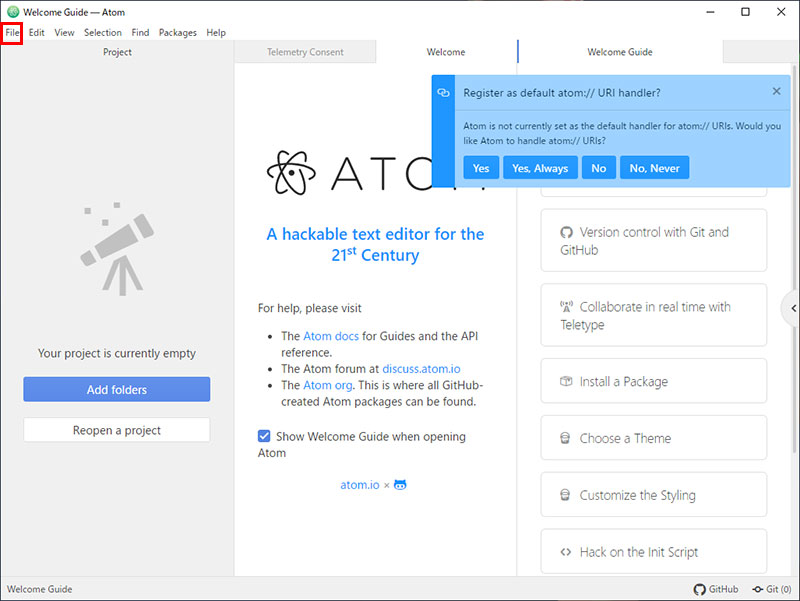
Task: Open the Selection menu
Action: (x=103, y=33)
